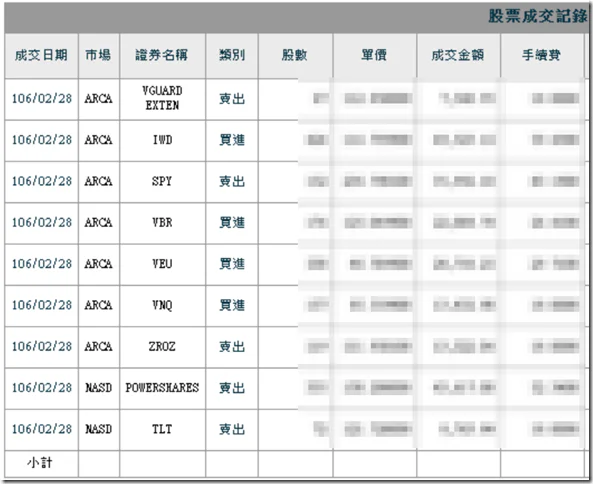Click the 賣出 cell in the SPY row

pyautogui.click(x=232, y=181)
